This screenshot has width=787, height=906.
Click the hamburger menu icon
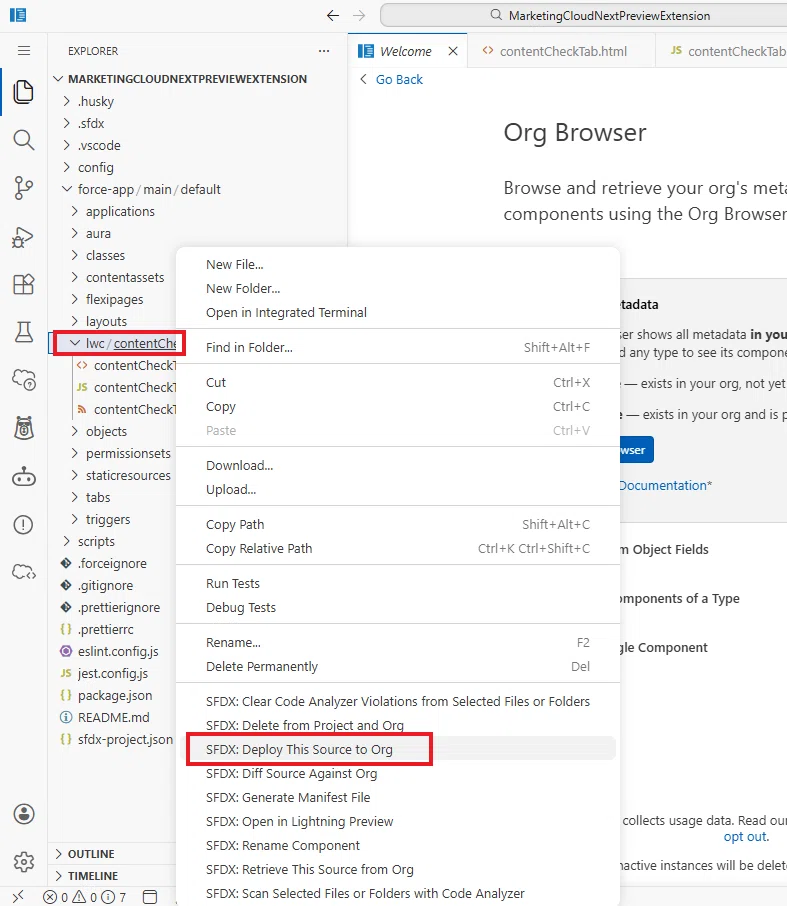[x=24, y=51]
